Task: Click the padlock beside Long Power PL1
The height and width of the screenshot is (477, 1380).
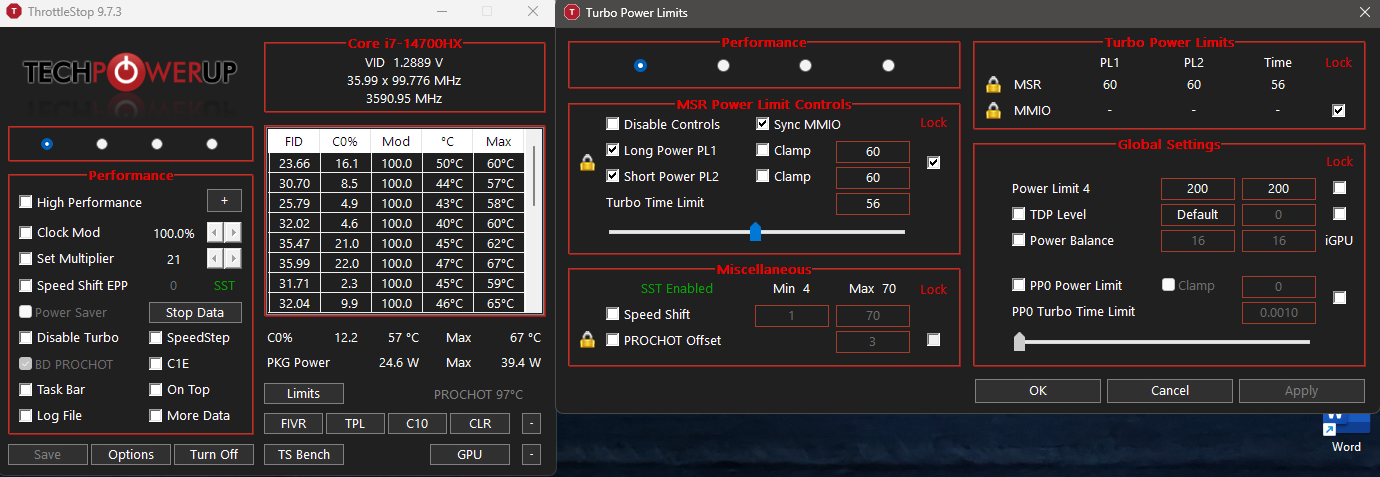Action: 587,163
